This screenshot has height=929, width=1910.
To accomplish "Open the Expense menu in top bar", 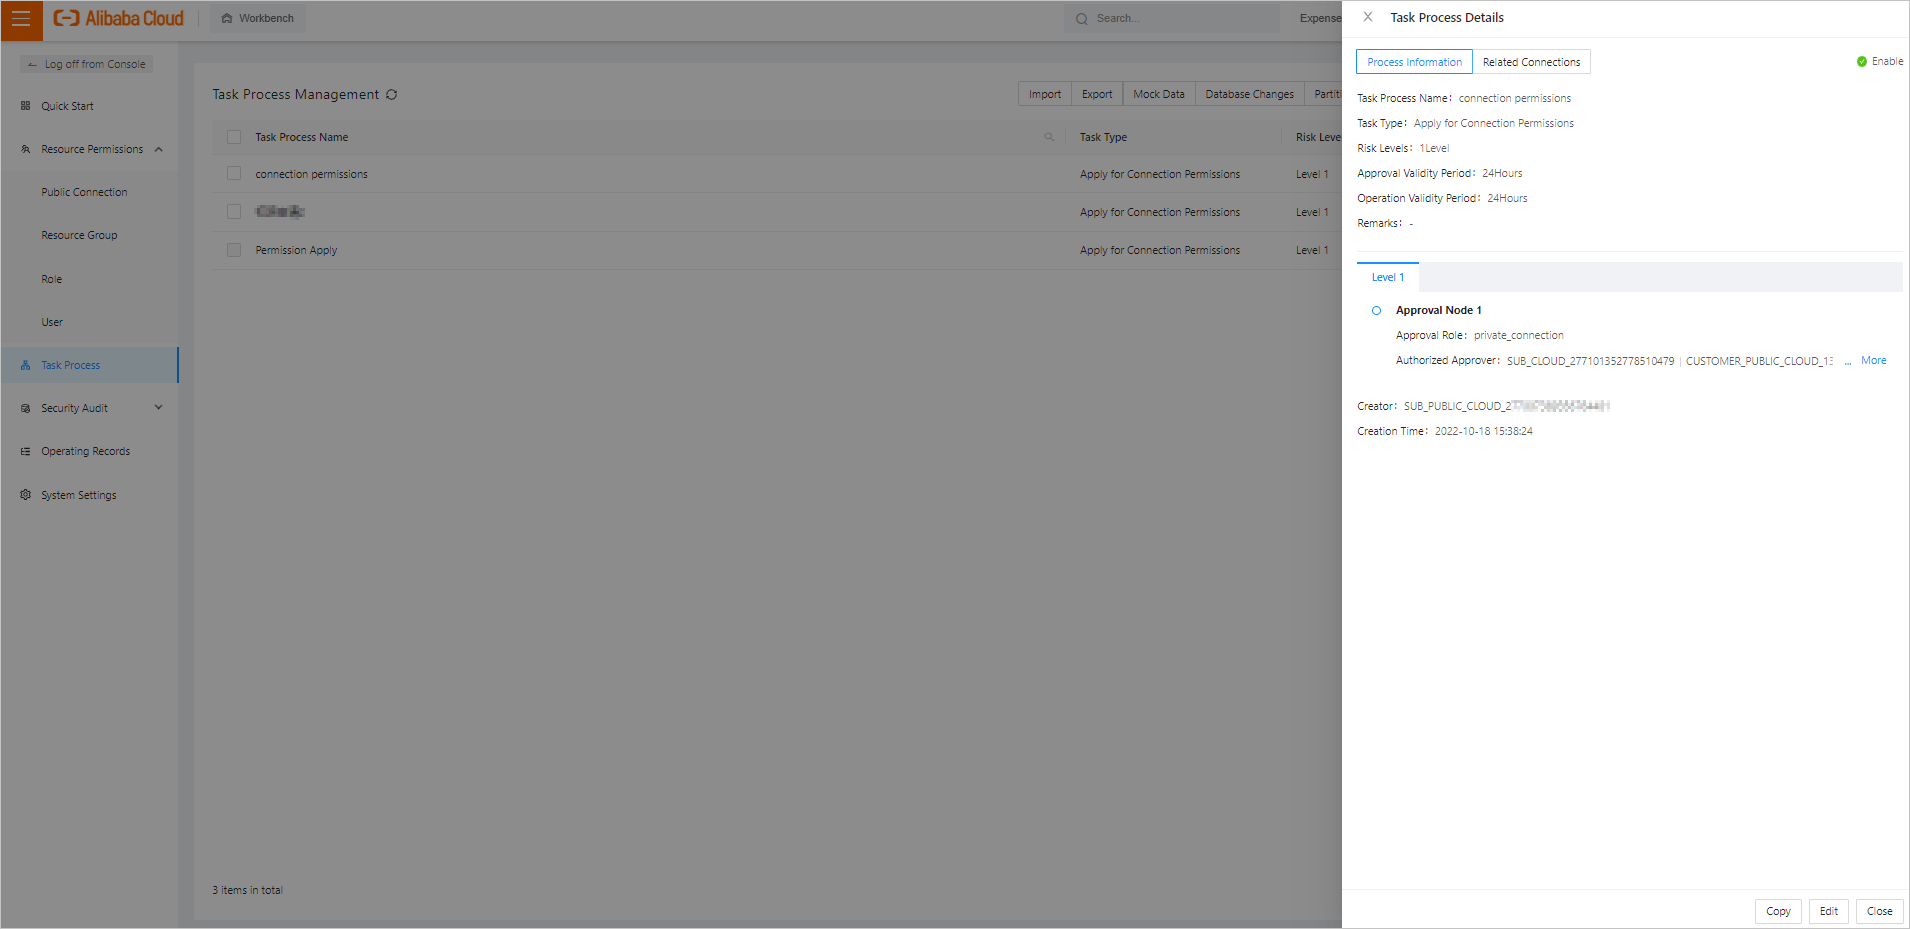I will coord(1320,18).
